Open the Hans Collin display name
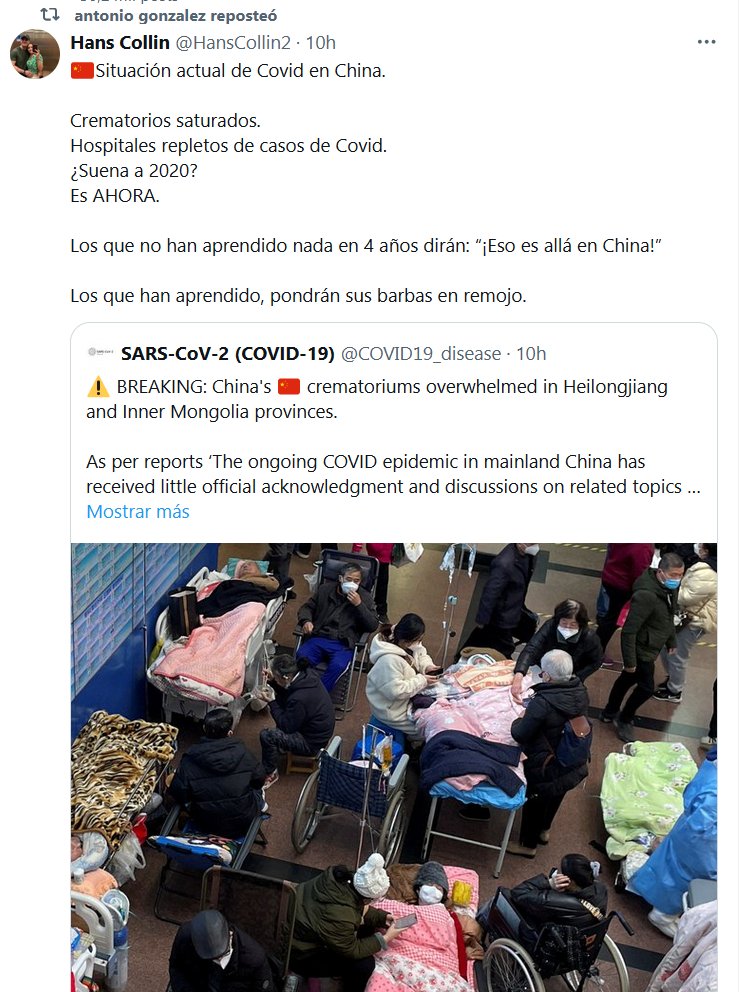This screenshot has height=992, width=756. point(120,42)
